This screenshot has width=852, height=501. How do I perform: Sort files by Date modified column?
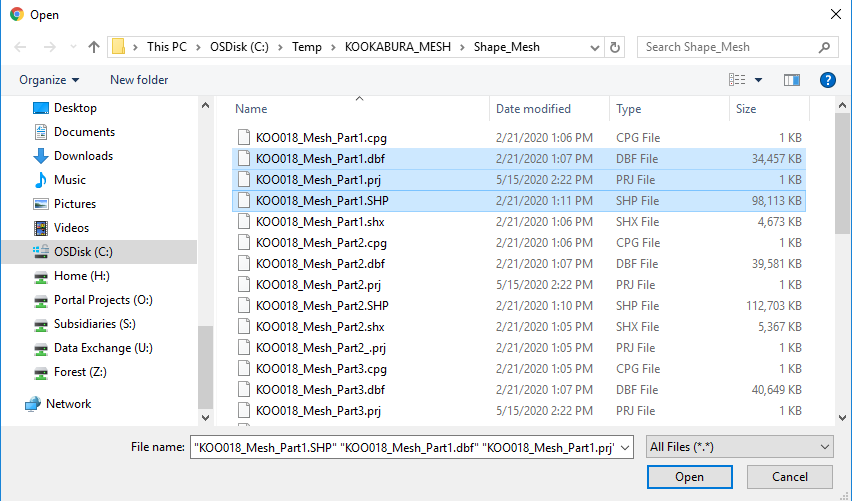pos(533,109)
